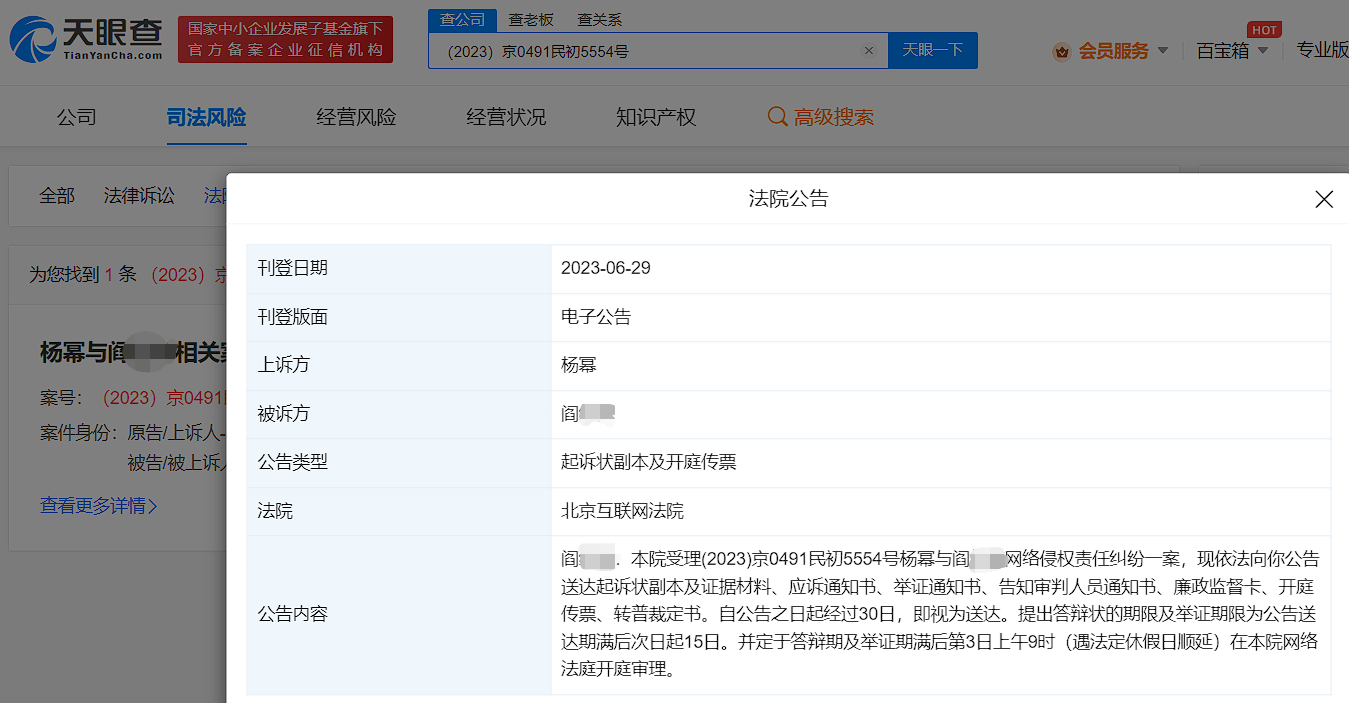Click the 会员服务 crown icon
The height and width of the screenshot is (703, 1349).
click(x=1061, y=51)
